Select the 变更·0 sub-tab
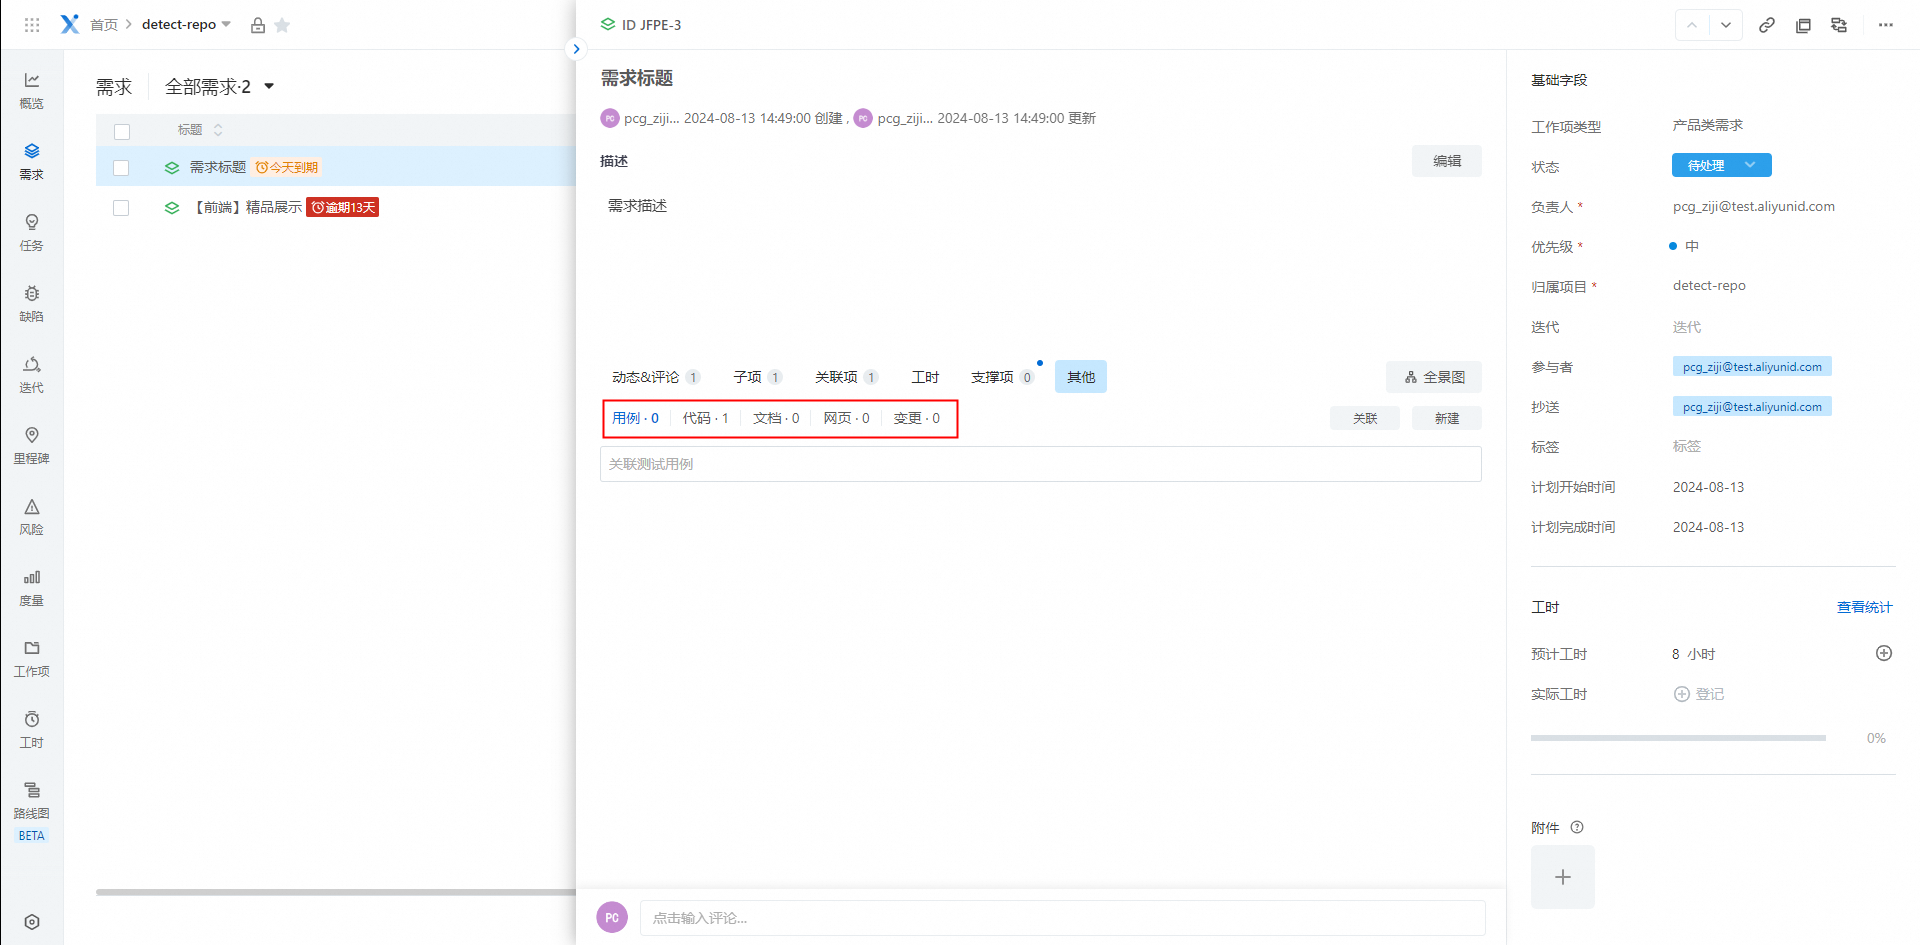The image size is (1920, 945). [916, 418]
